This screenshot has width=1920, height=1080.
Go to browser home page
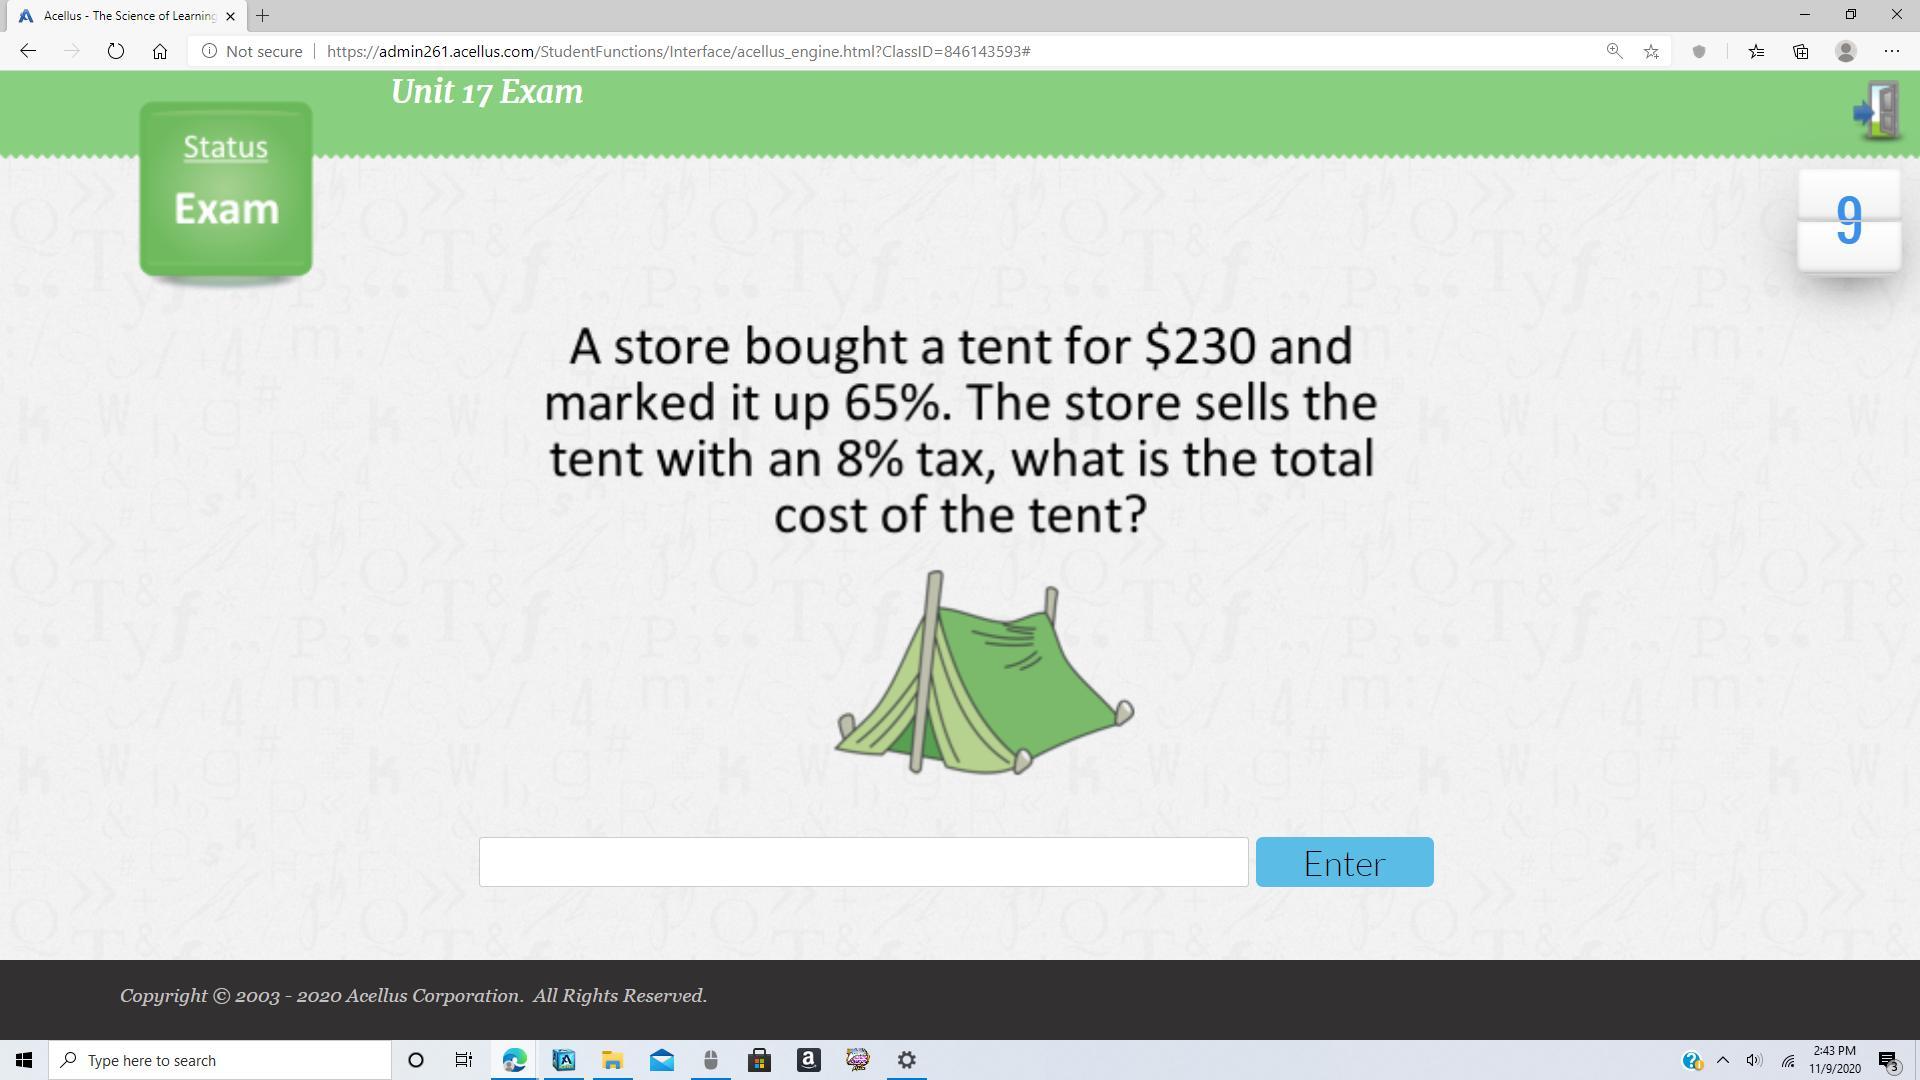160,51
